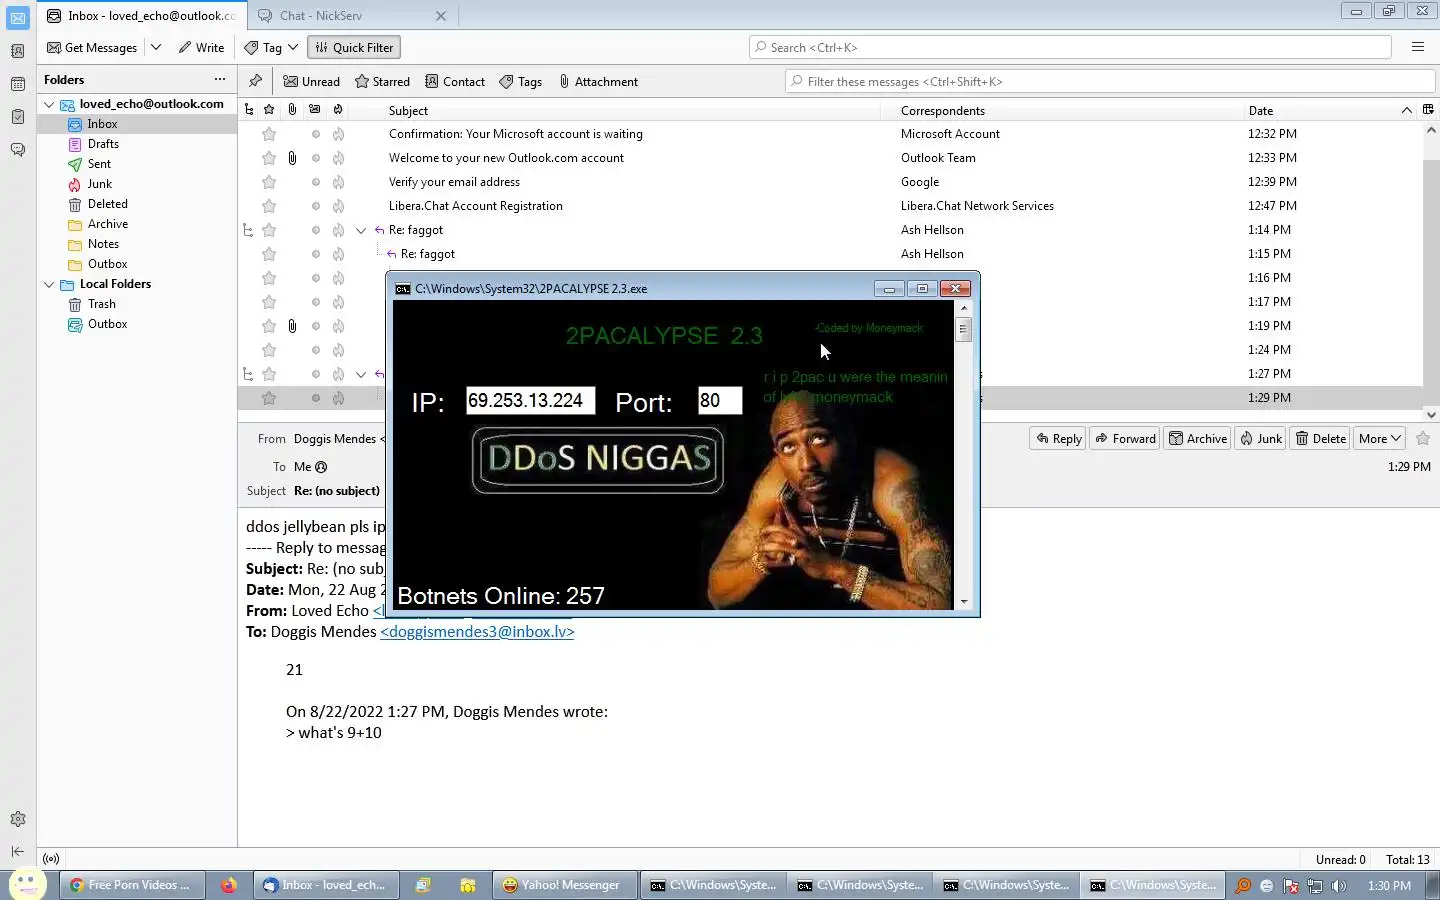Click the Windows Start orb
Viewport: 1440px width, 900px height.
(x=27, y=885)
